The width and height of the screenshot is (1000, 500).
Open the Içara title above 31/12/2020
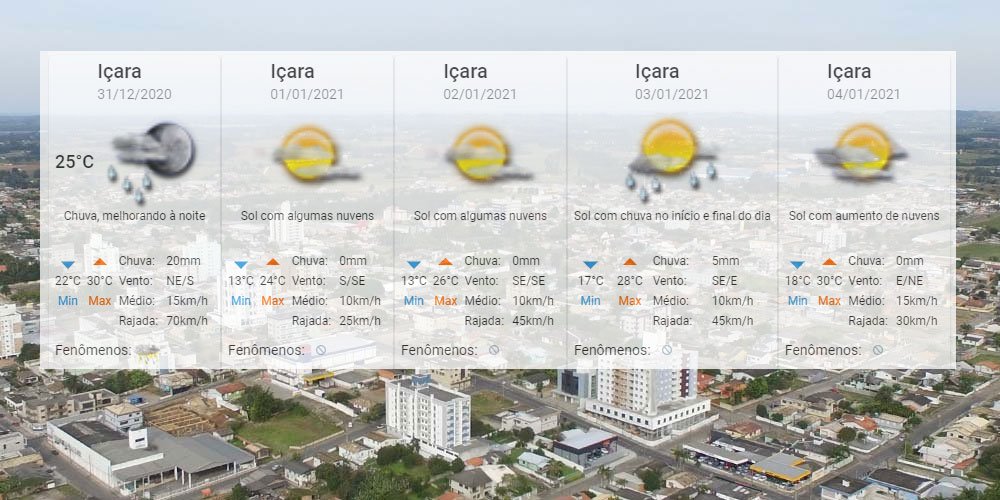119,71
